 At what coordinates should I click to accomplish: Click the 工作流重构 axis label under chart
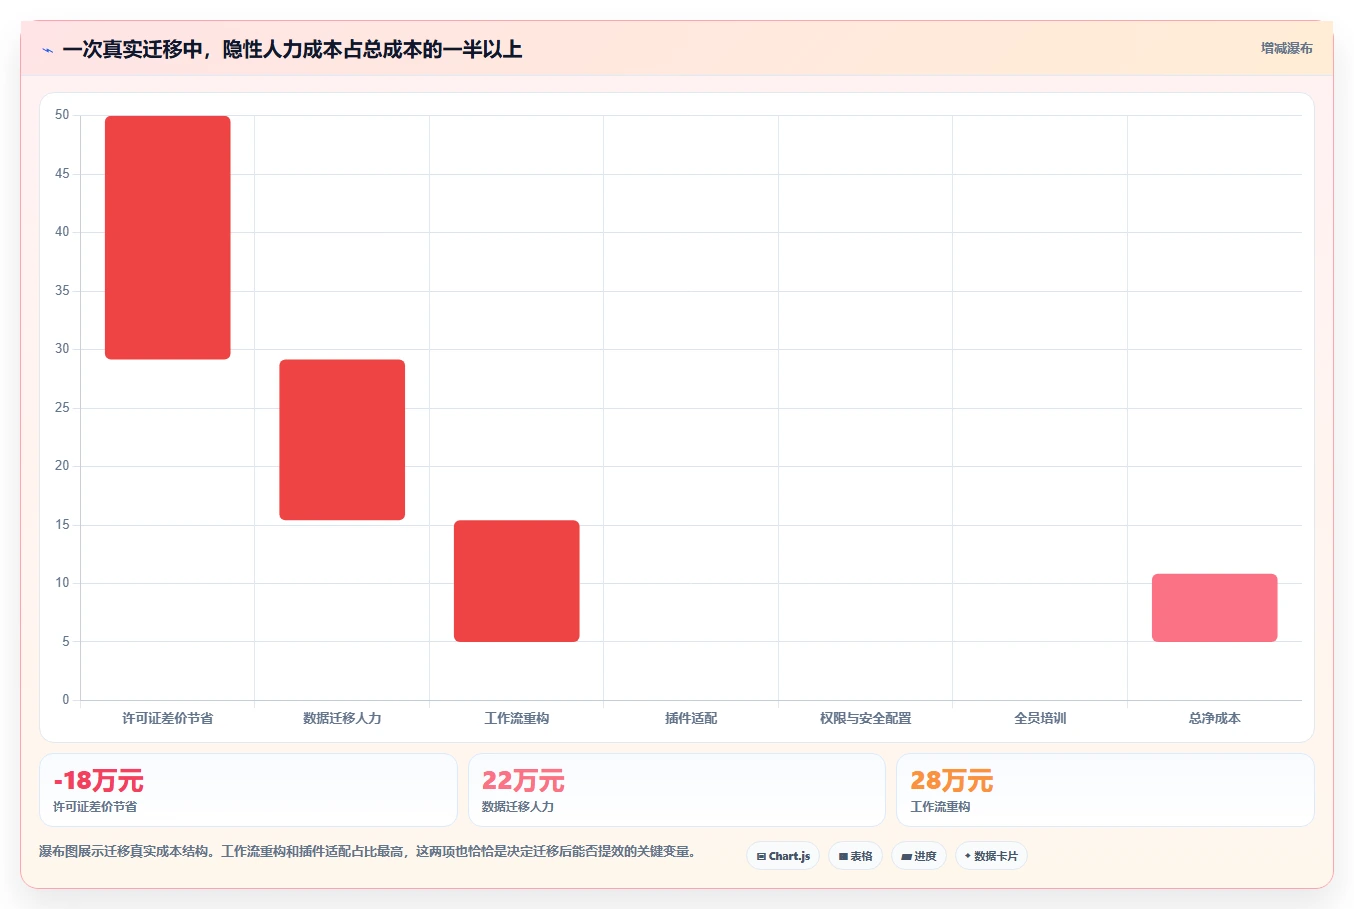(x=517, y=718)
